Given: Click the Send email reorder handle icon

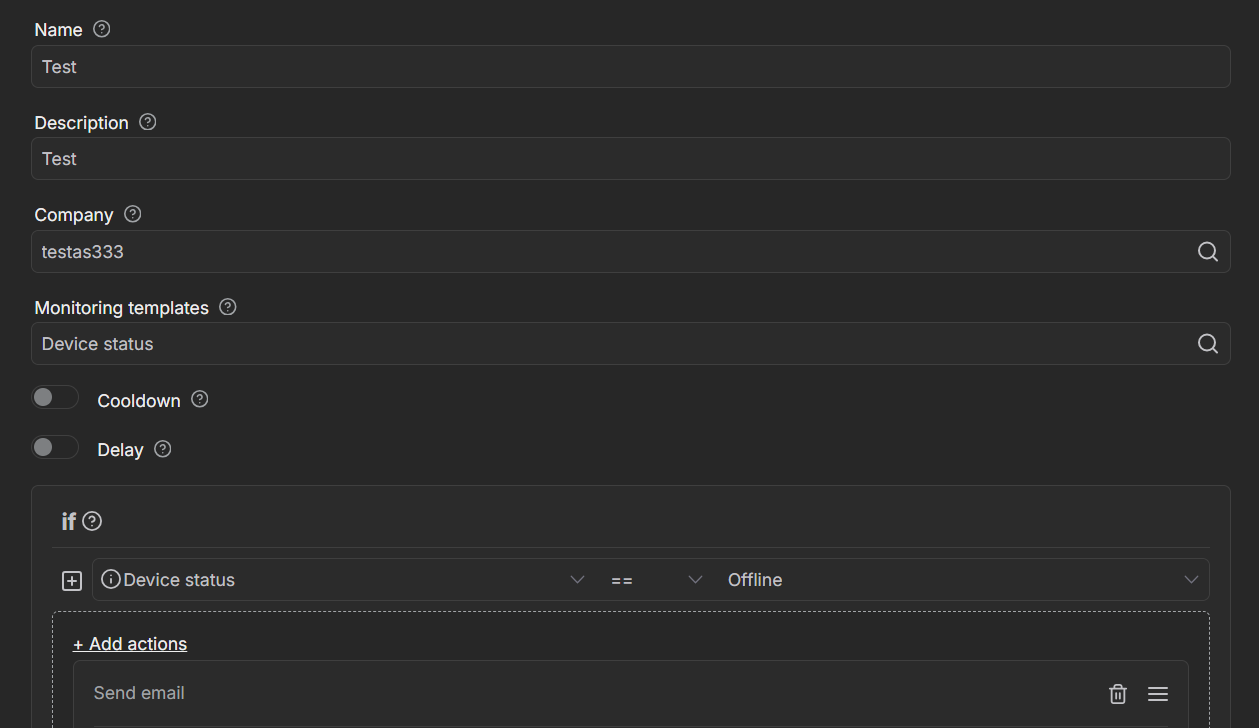Looking at the screenshot, I should tap(1158, 694).
